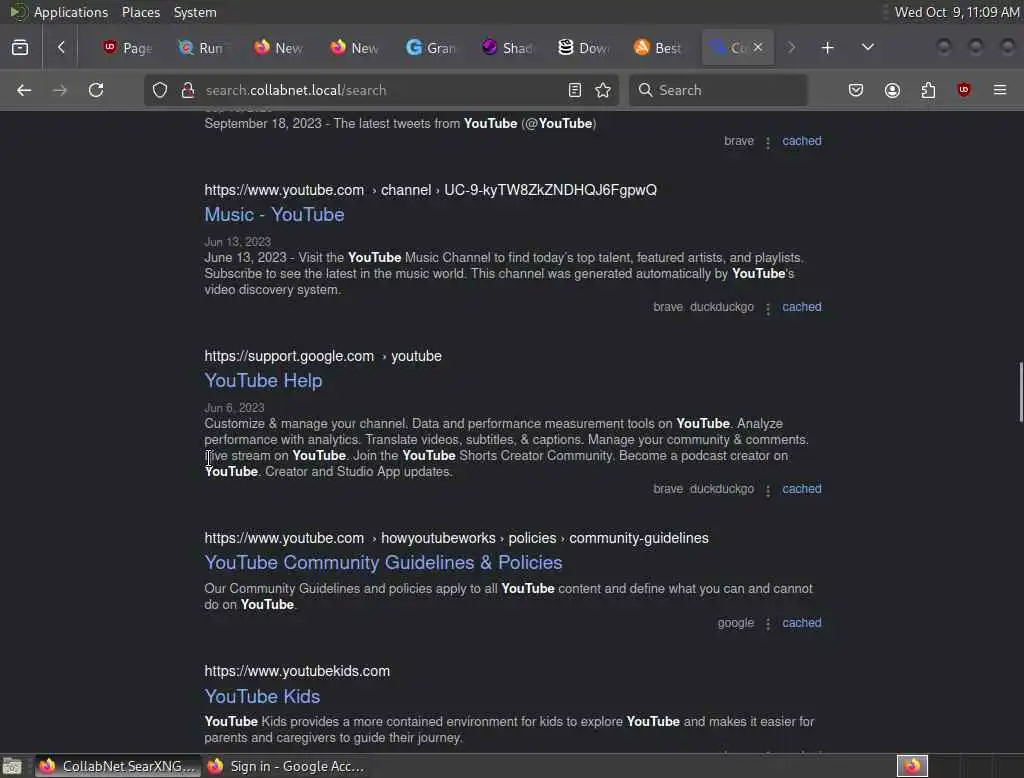This screenshot has height=778, width=1024.
Task: Open YouTube Help result
Action: click(x=263, y=380)
